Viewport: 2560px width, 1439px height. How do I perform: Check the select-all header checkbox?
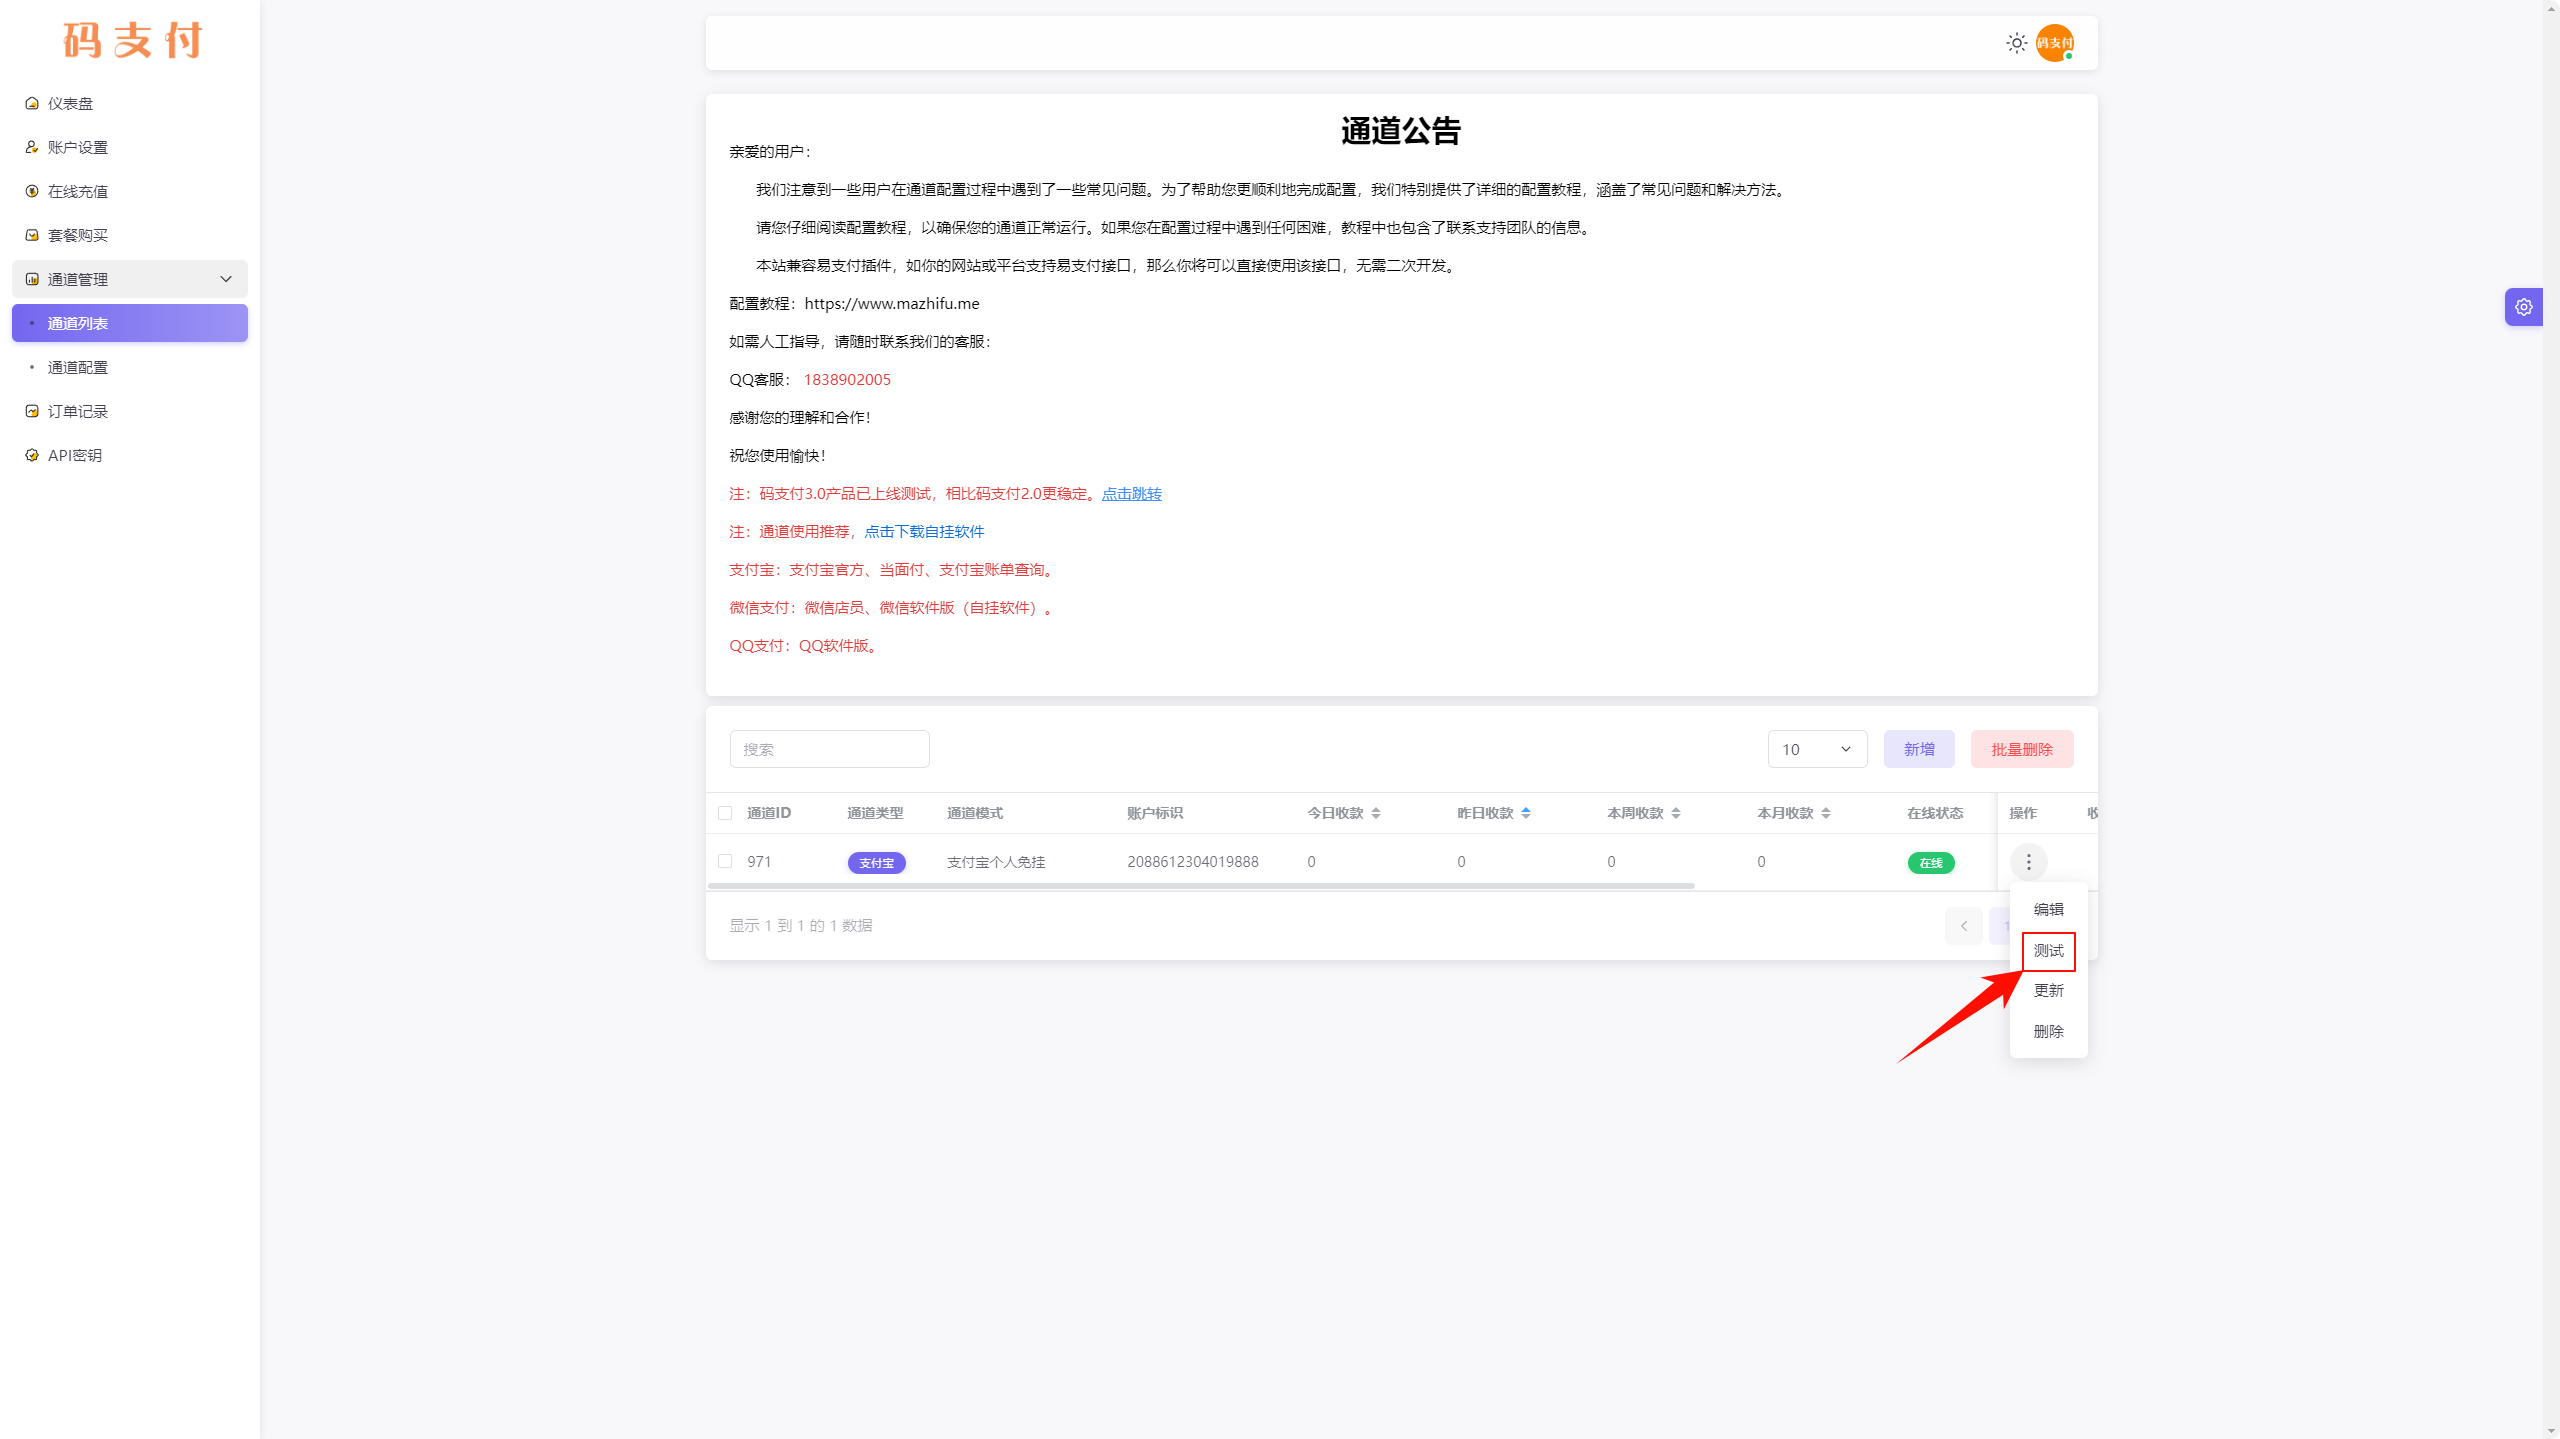[x=725, y=813]
